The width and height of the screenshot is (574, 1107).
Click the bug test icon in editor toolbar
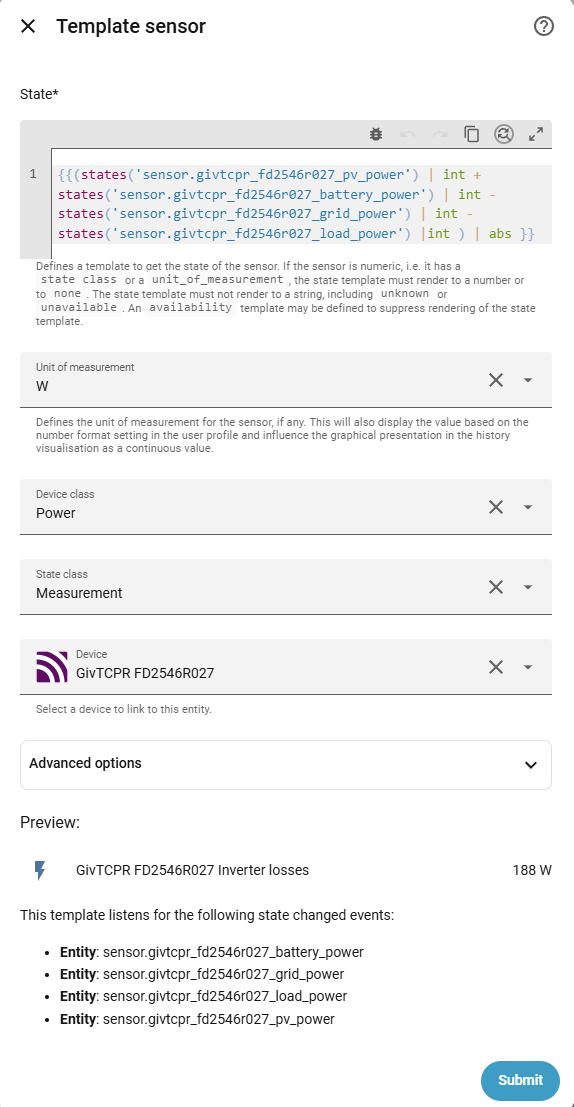376,134
